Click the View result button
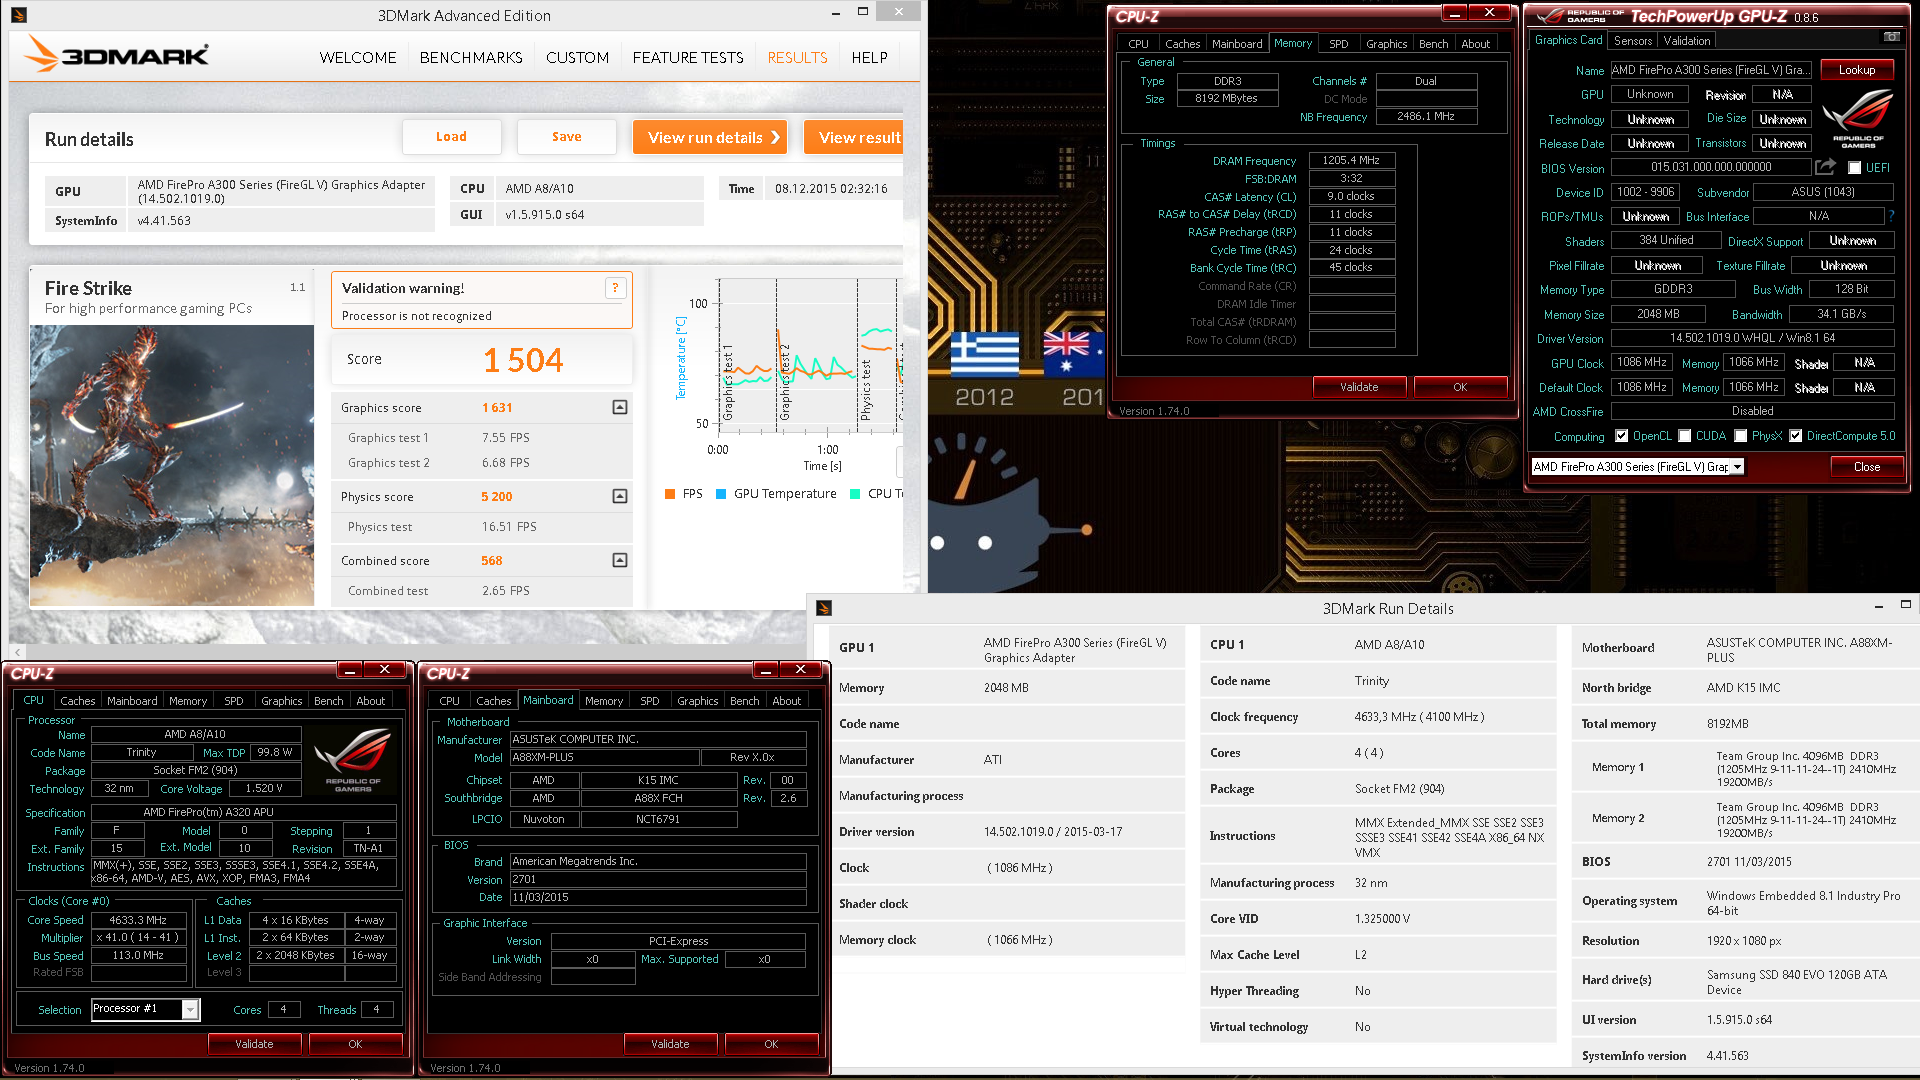The height and width of the screenshot is (1080, 1920). (854, 137)
